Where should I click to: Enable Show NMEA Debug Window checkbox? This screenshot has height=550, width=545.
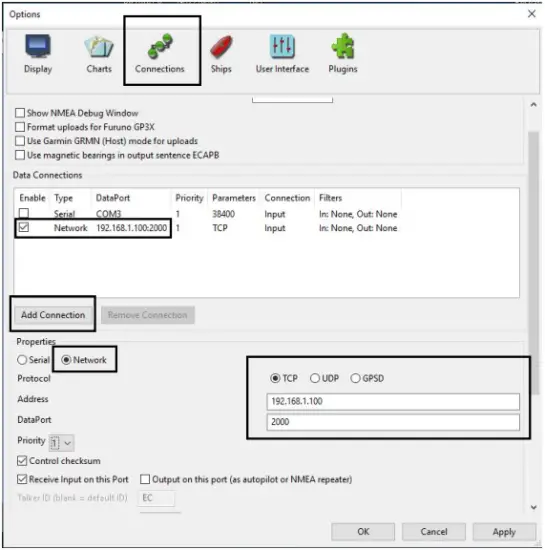(20, 113)
